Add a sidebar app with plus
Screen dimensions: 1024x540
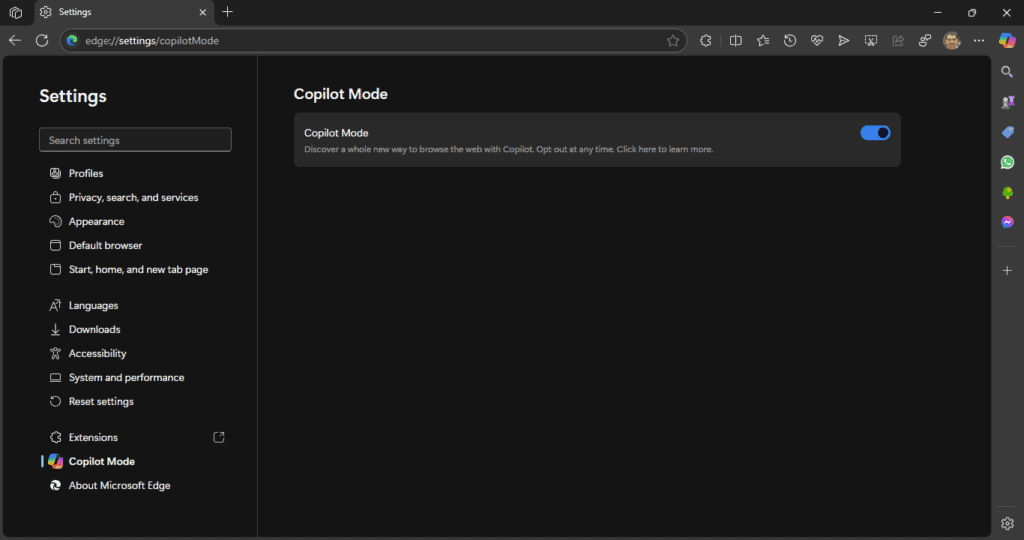[1007, 270]
